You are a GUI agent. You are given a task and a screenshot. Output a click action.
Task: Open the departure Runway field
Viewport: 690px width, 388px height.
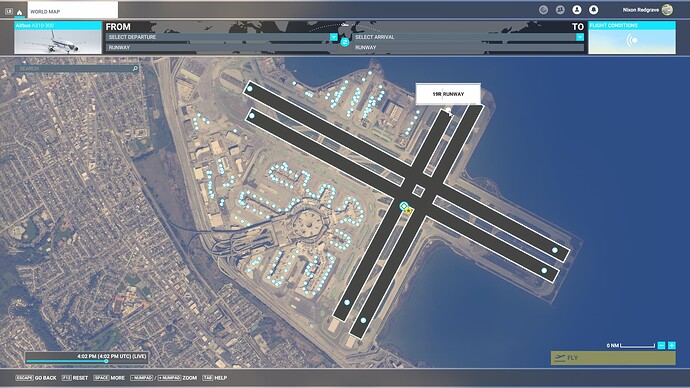click(221, 47)
